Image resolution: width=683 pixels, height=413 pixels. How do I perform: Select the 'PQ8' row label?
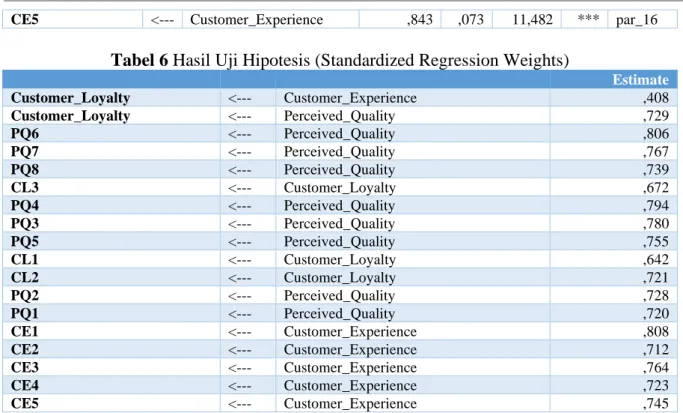(25, 169)
